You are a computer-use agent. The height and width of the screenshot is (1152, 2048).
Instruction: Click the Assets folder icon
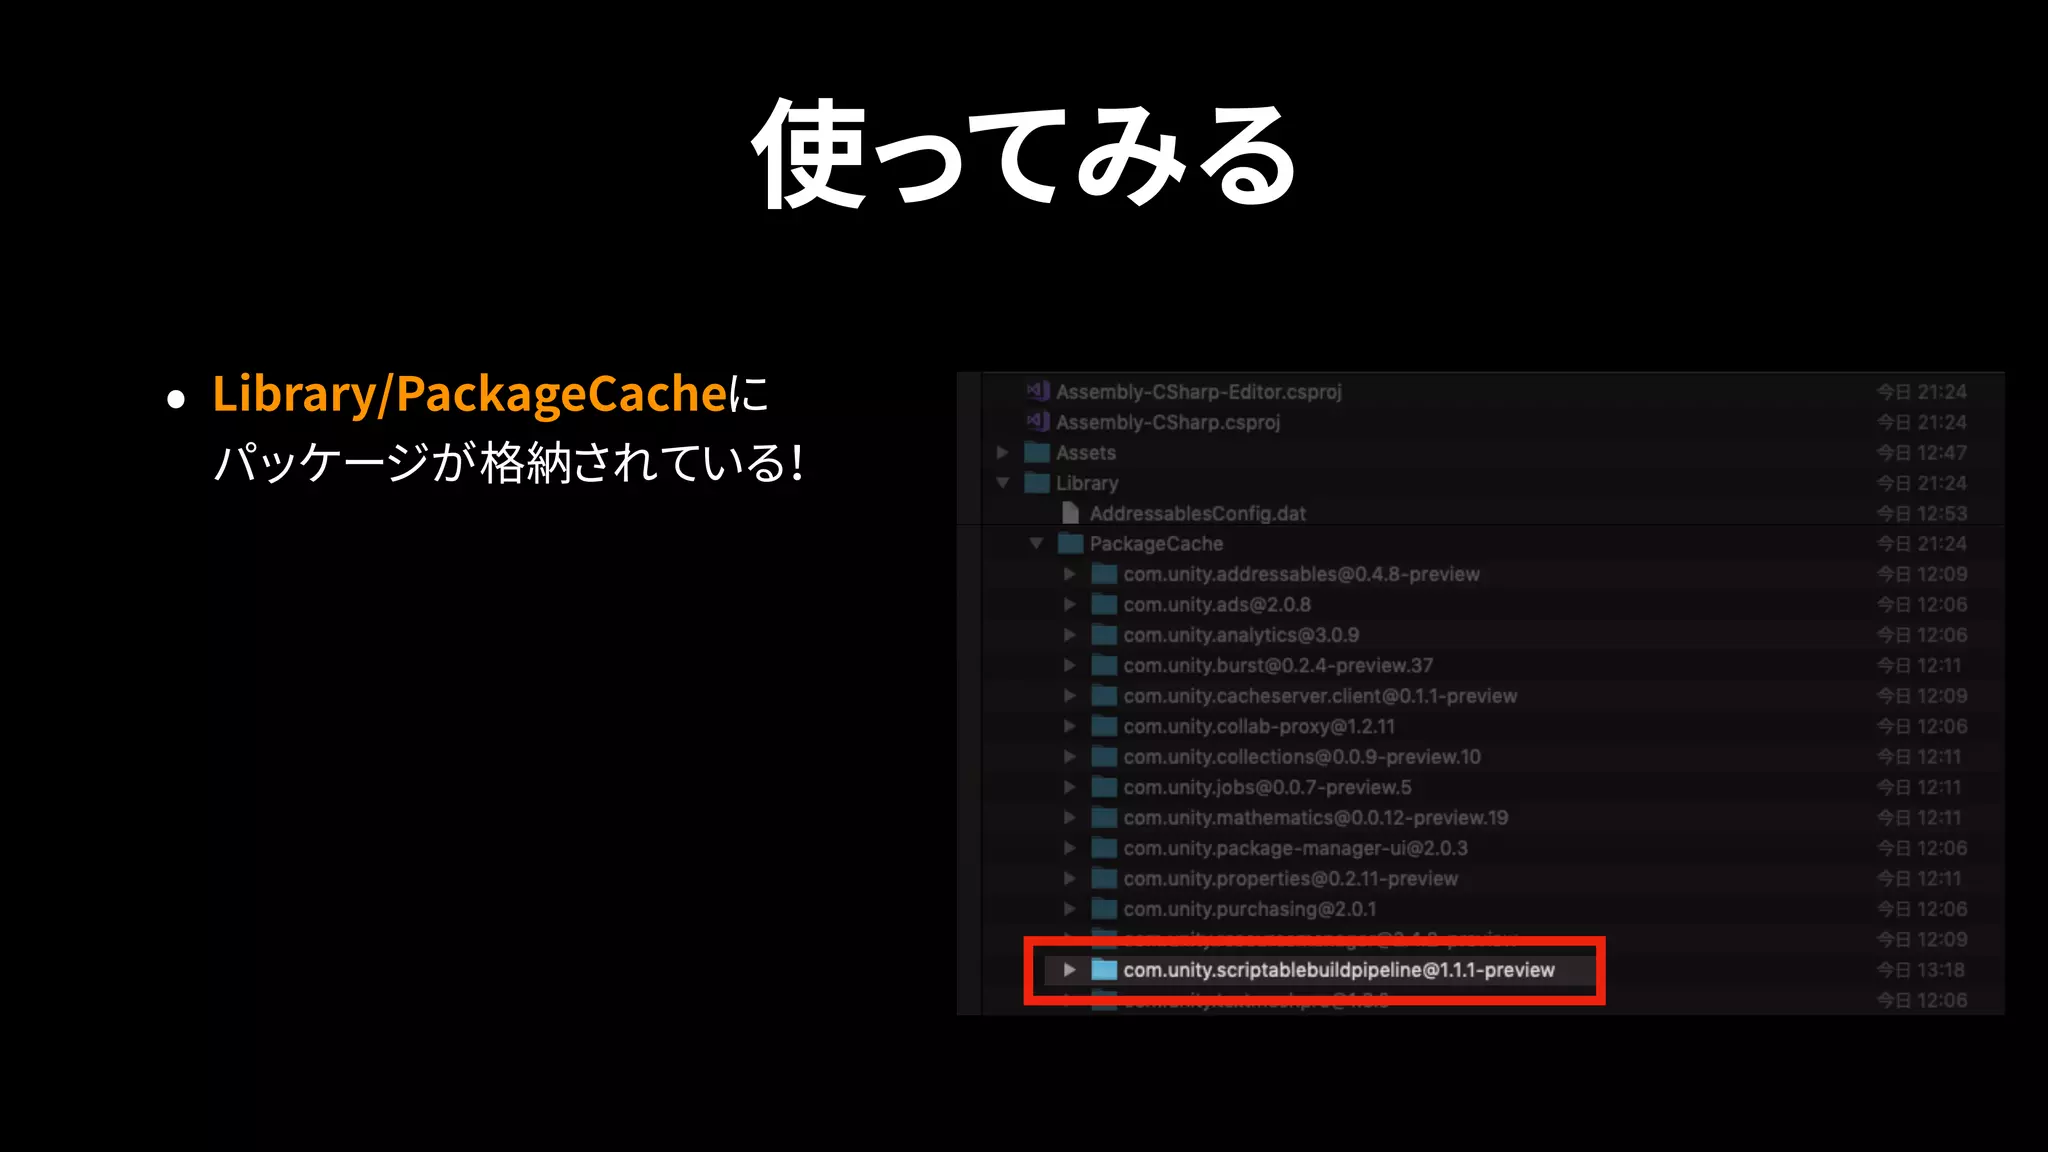(x=1037, y=453)
